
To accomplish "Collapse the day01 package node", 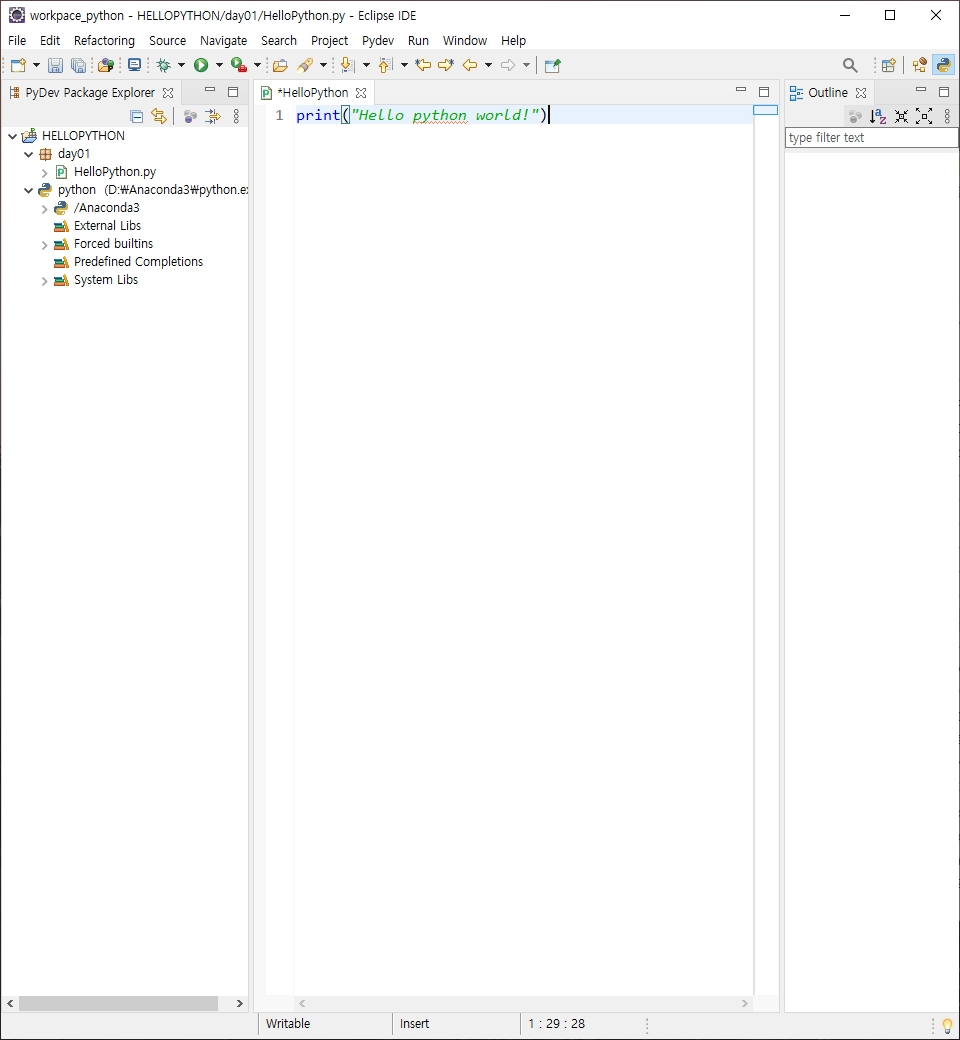I will (x=29, y=154).
